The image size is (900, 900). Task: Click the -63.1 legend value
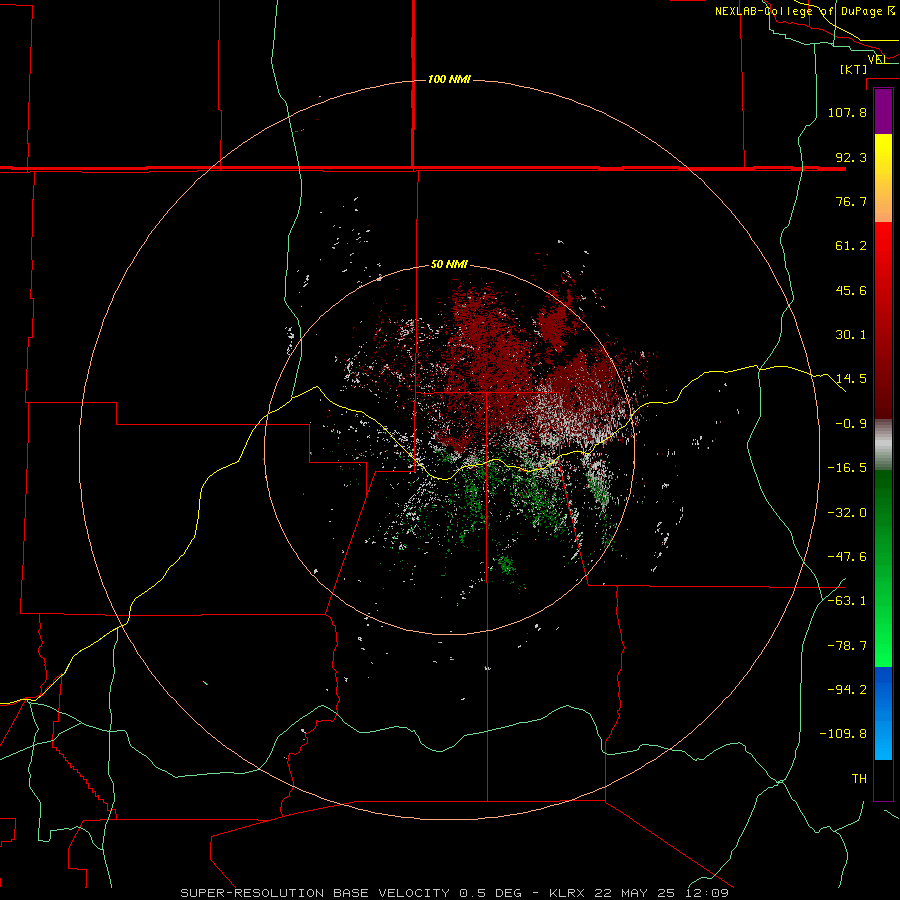coord(847,601)
